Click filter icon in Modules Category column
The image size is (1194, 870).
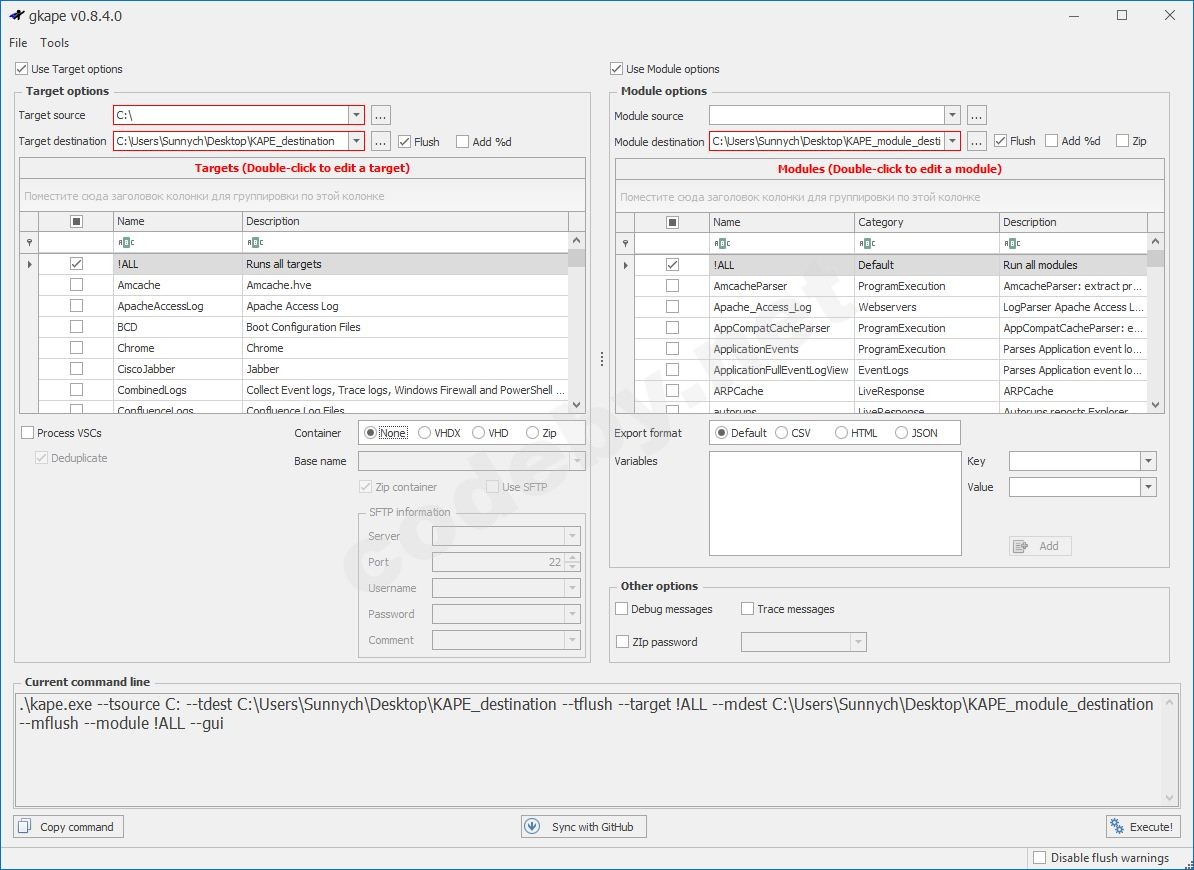pyautogui.click(x=867, y=243)
